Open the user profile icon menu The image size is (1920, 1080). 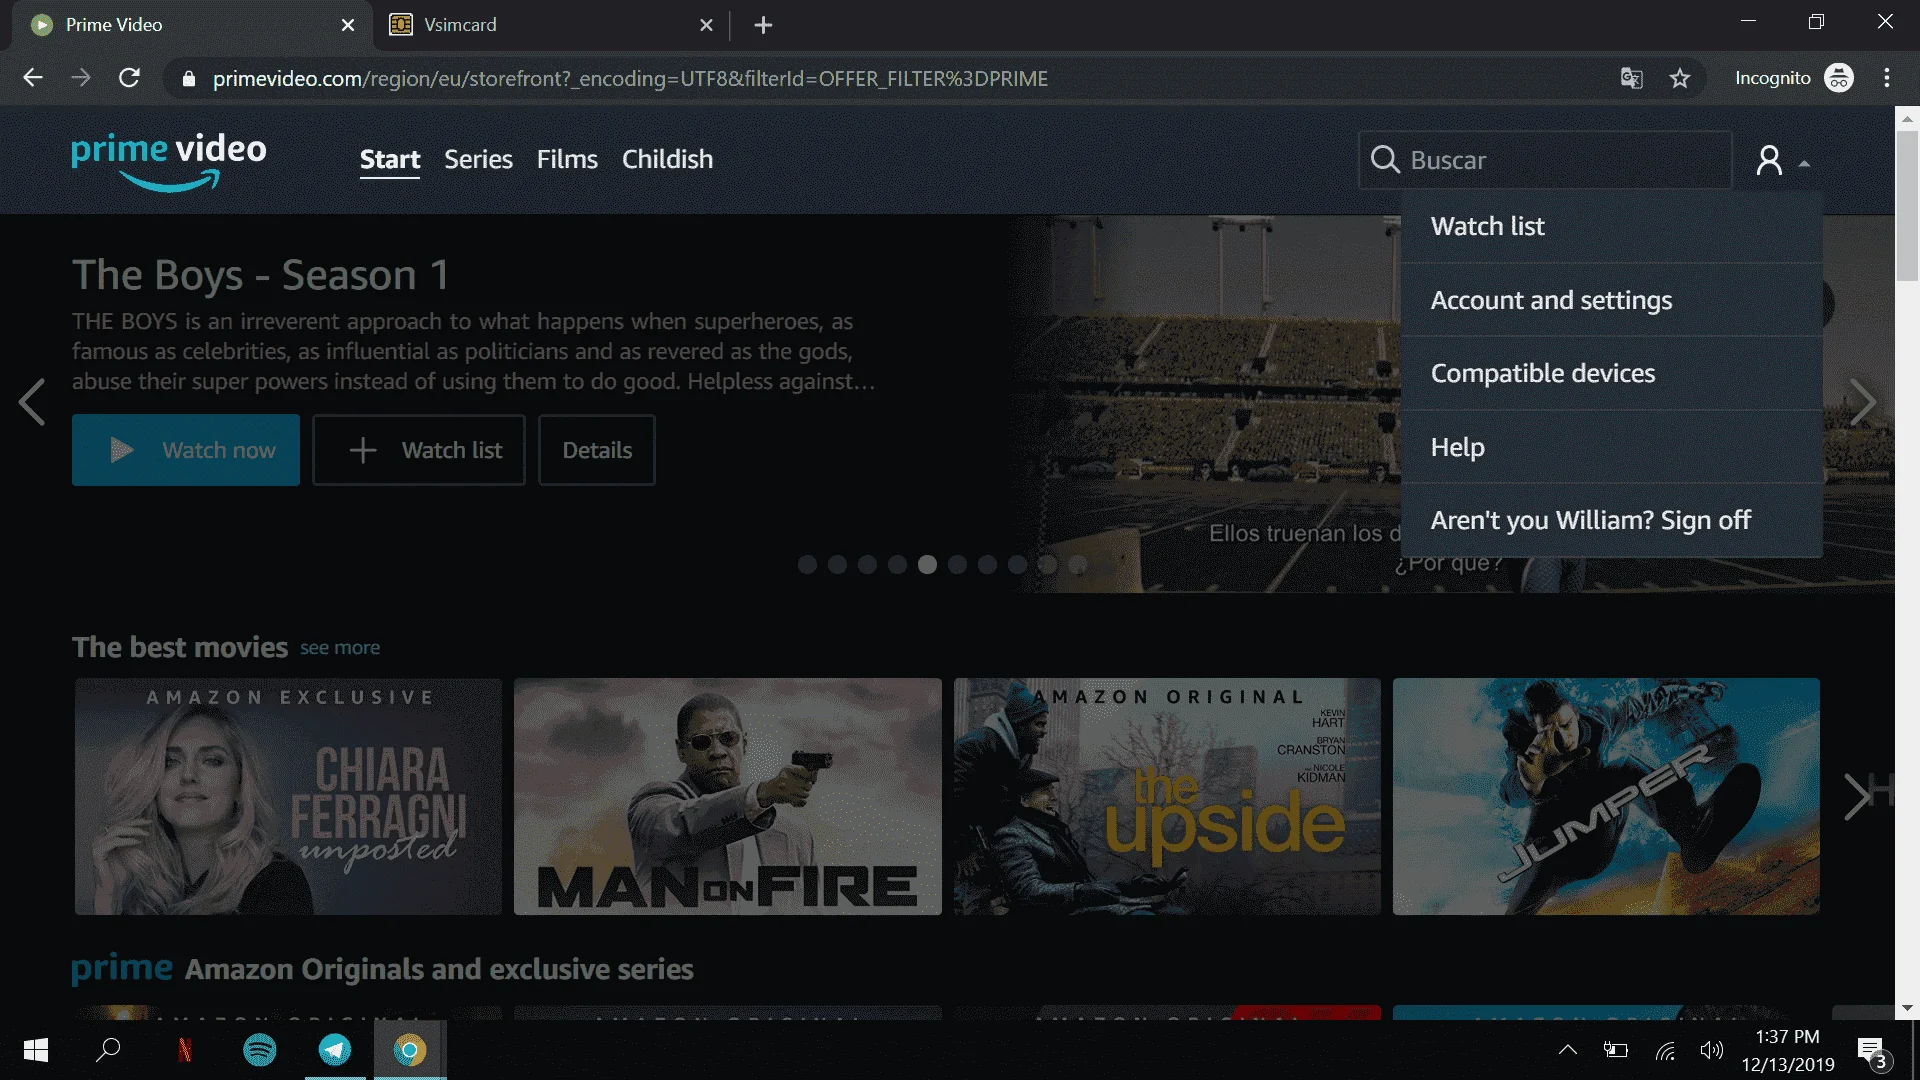coord(1782,160)
